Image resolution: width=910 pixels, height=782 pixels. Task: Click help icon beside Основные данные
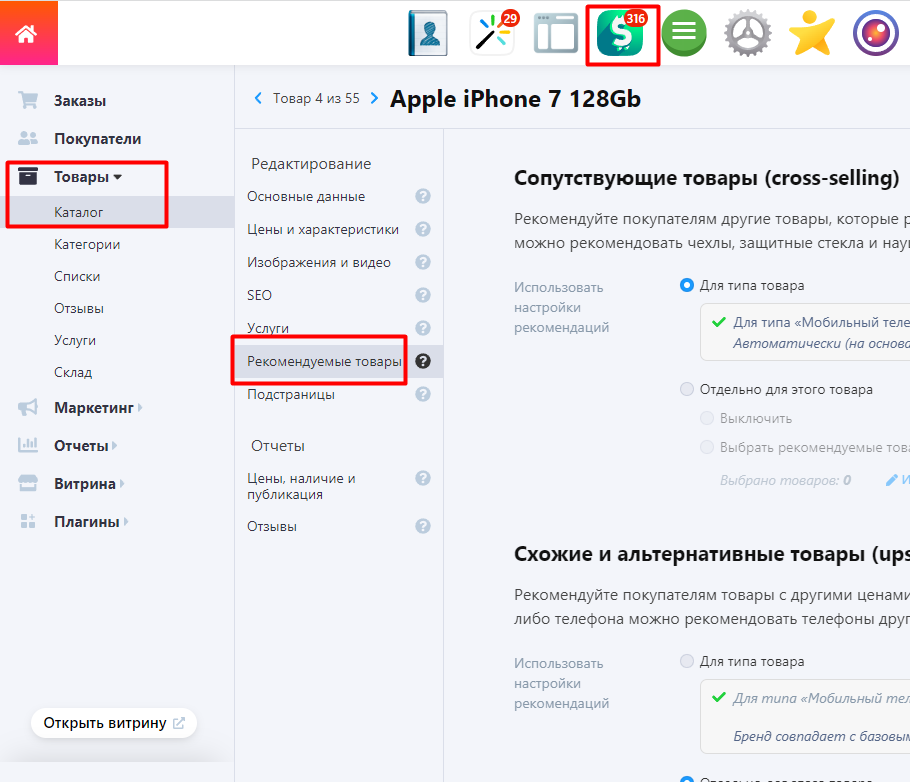[423, 197]
